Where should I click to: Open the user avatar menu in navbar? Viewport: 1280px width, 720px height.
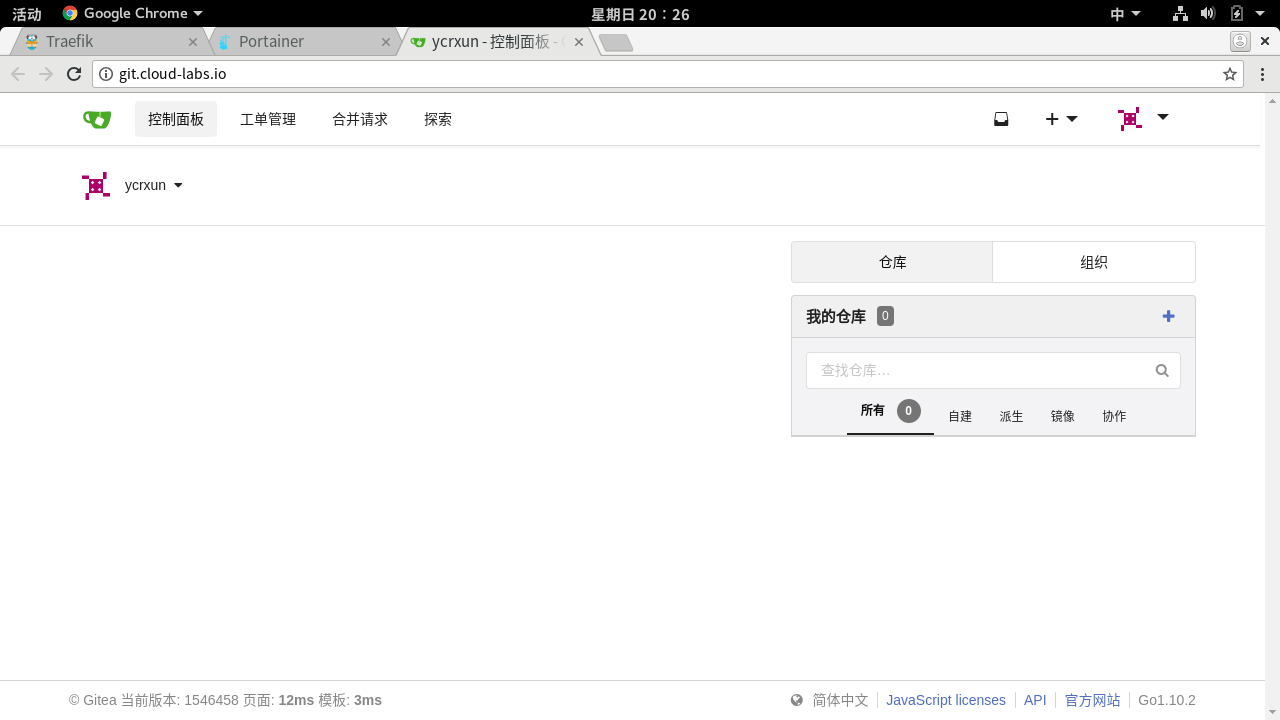[1143, 119]
